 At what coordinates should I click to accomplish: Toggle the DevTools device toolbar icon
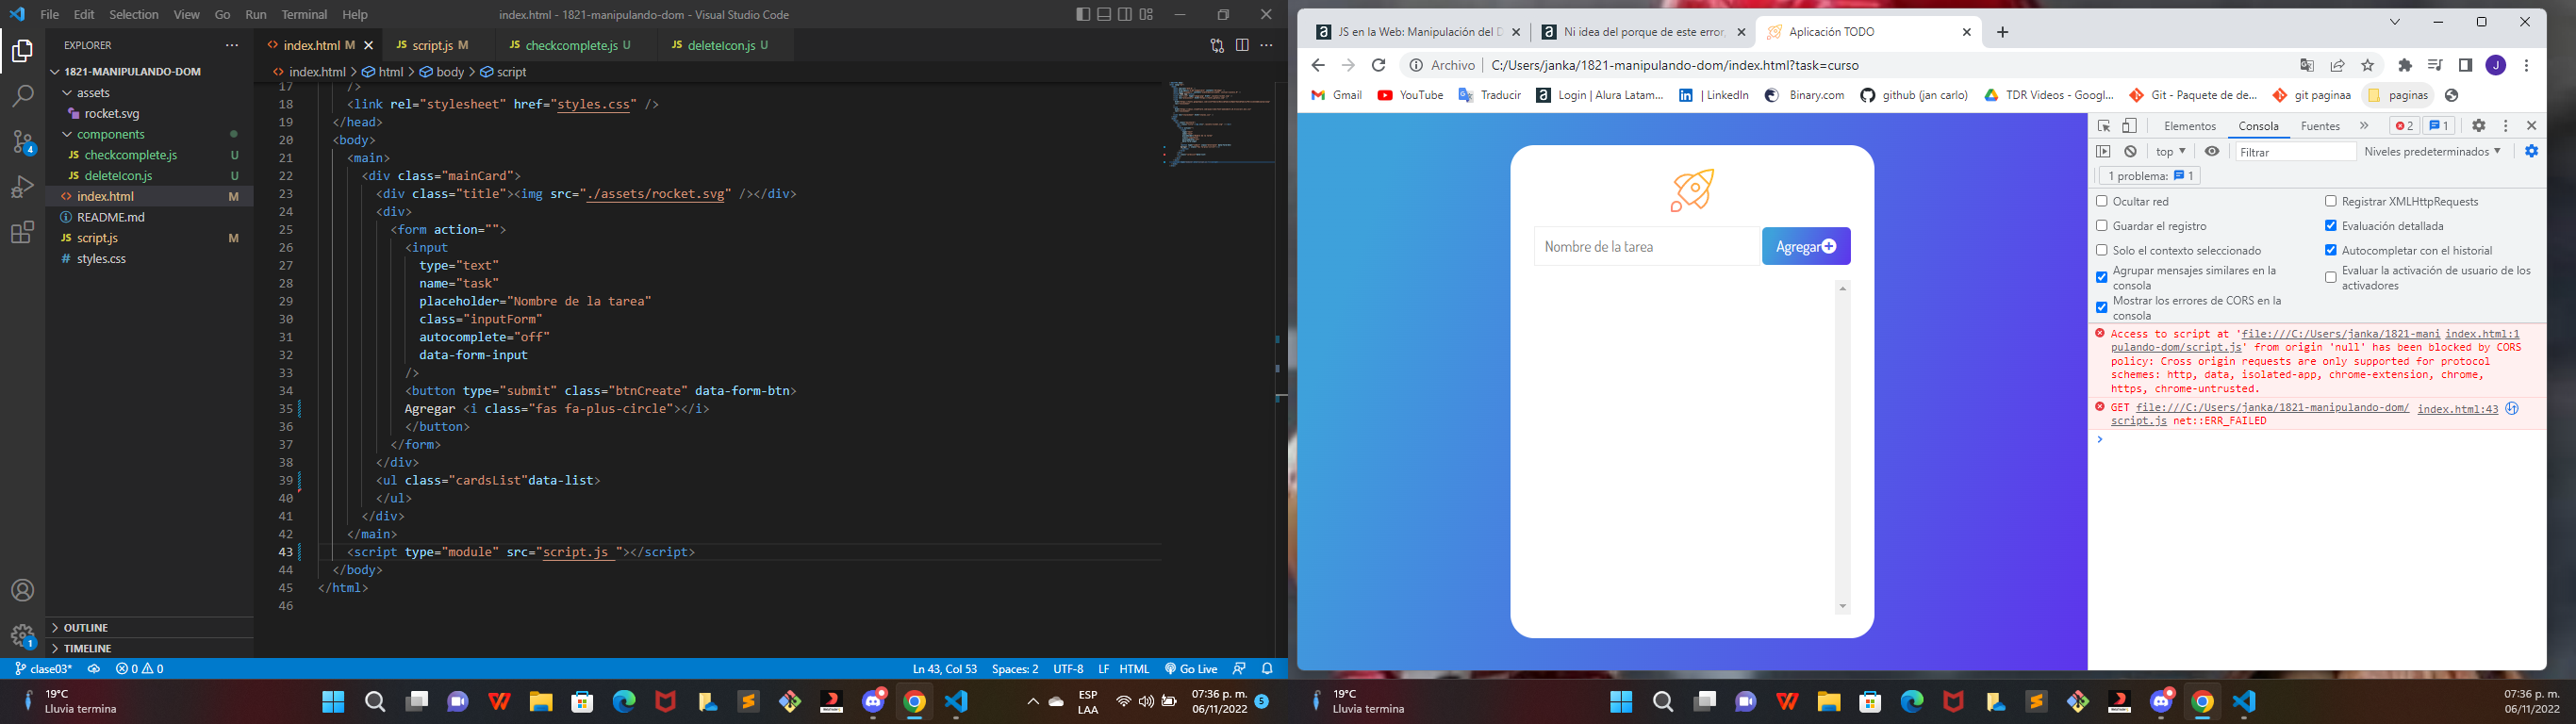[2130, 126]
